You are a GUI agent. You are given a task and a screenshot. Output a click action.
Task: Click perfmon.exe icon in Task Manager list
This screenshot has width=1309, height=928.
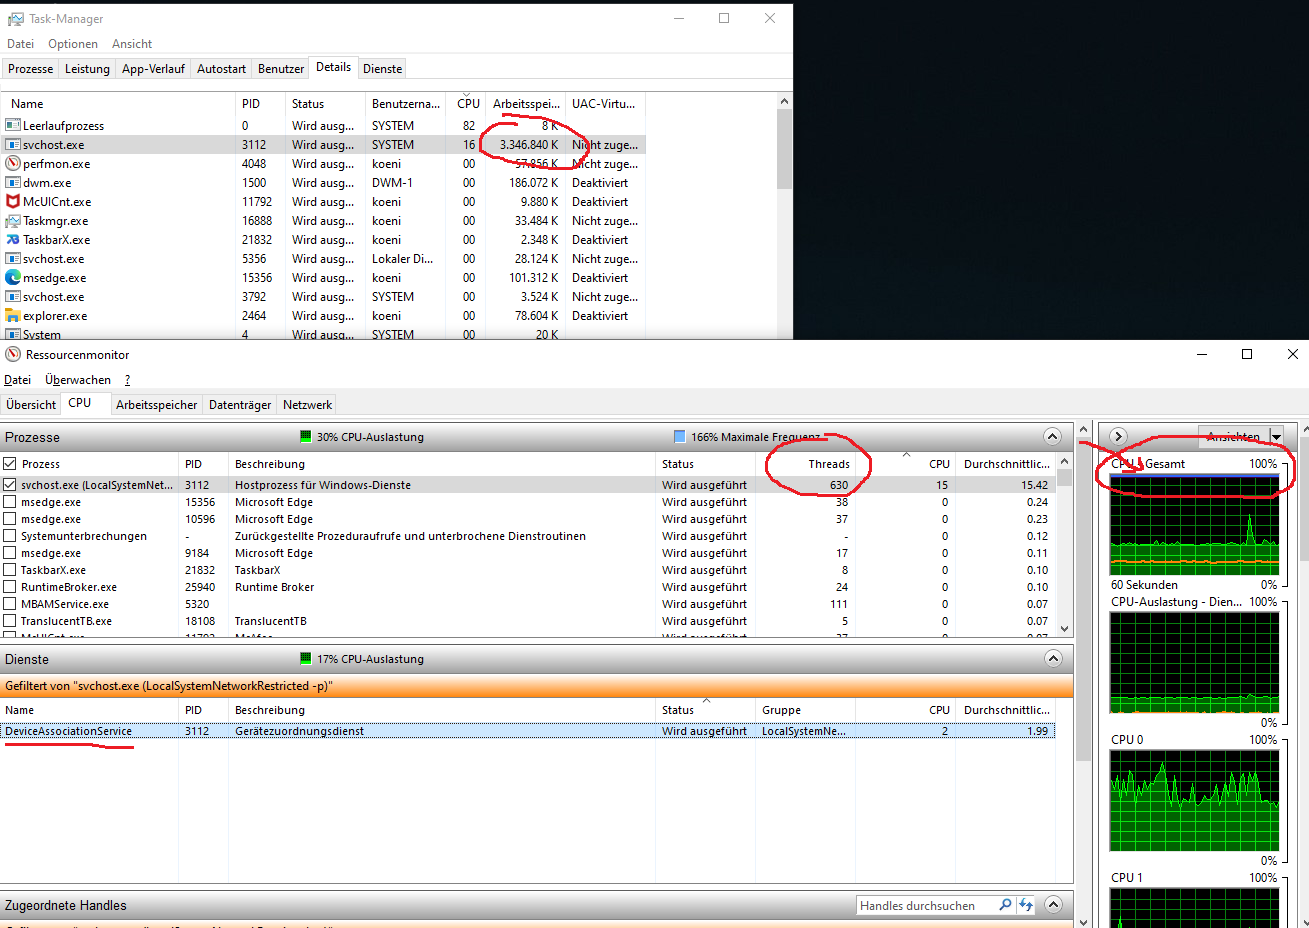click(x=13, y=164)
